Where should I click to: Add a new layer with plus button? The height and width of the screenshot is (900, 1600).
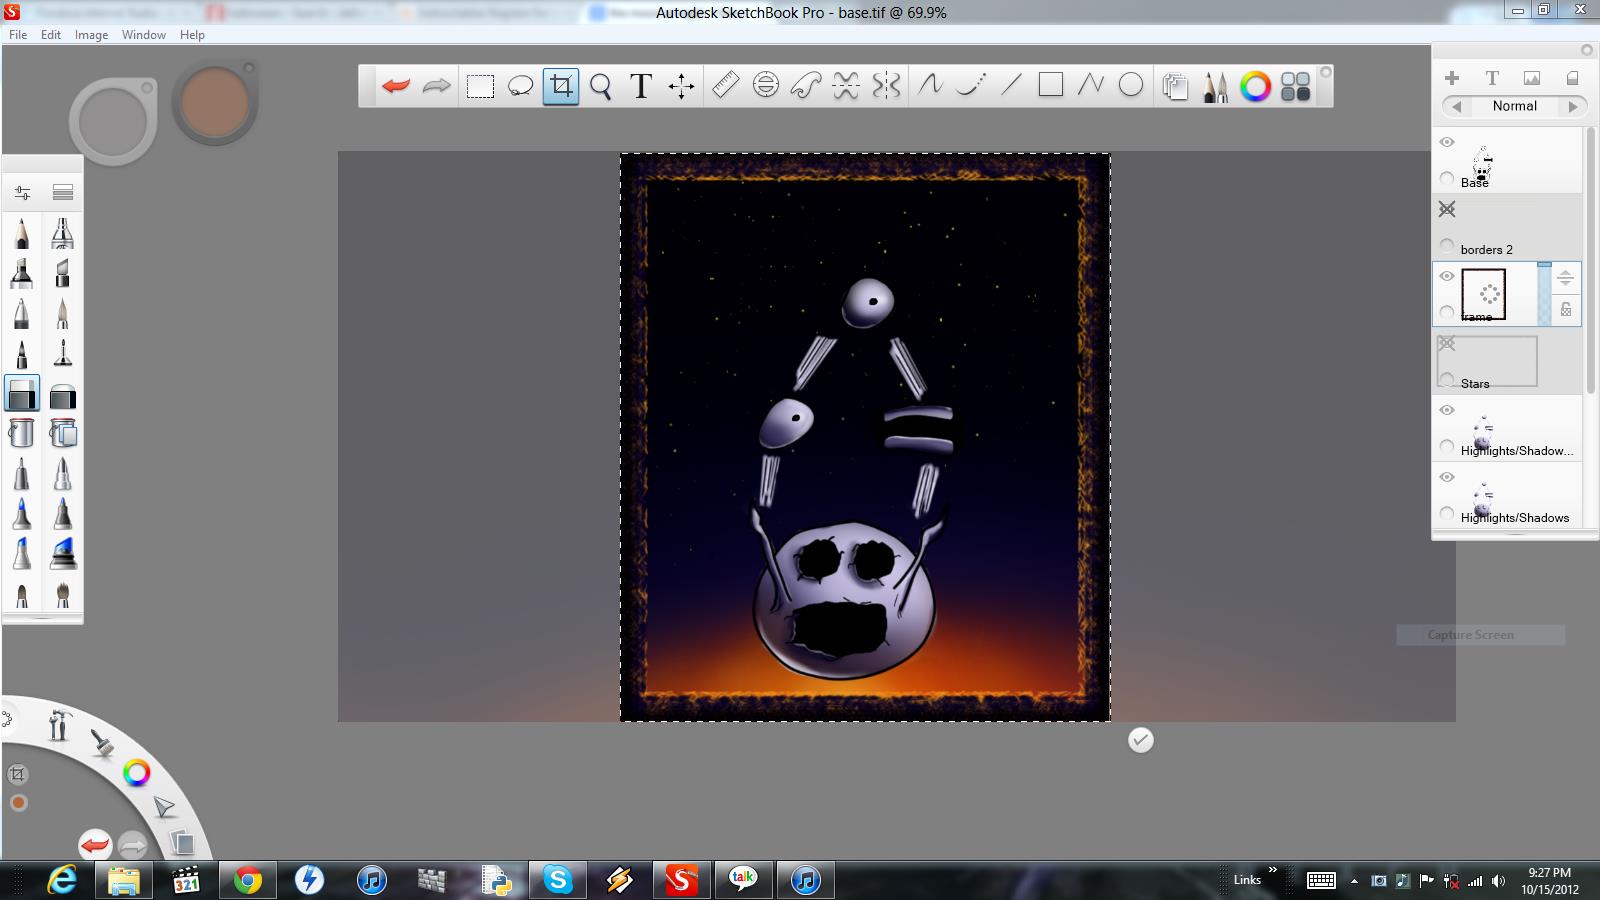(1452, 78)
